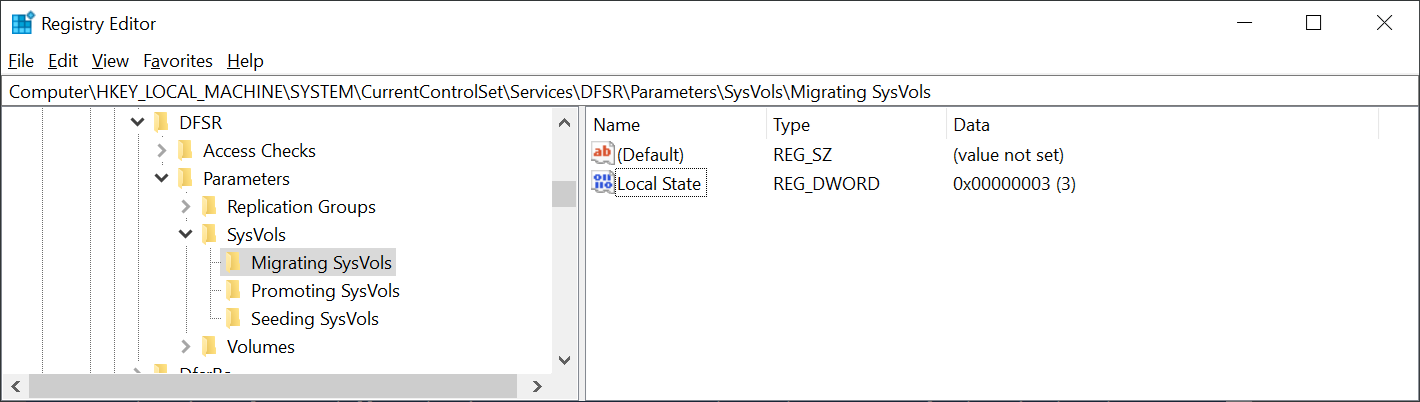Select the DFSR tree key
The height and width of the screenshot is (402, 1420).
point(200,123)
